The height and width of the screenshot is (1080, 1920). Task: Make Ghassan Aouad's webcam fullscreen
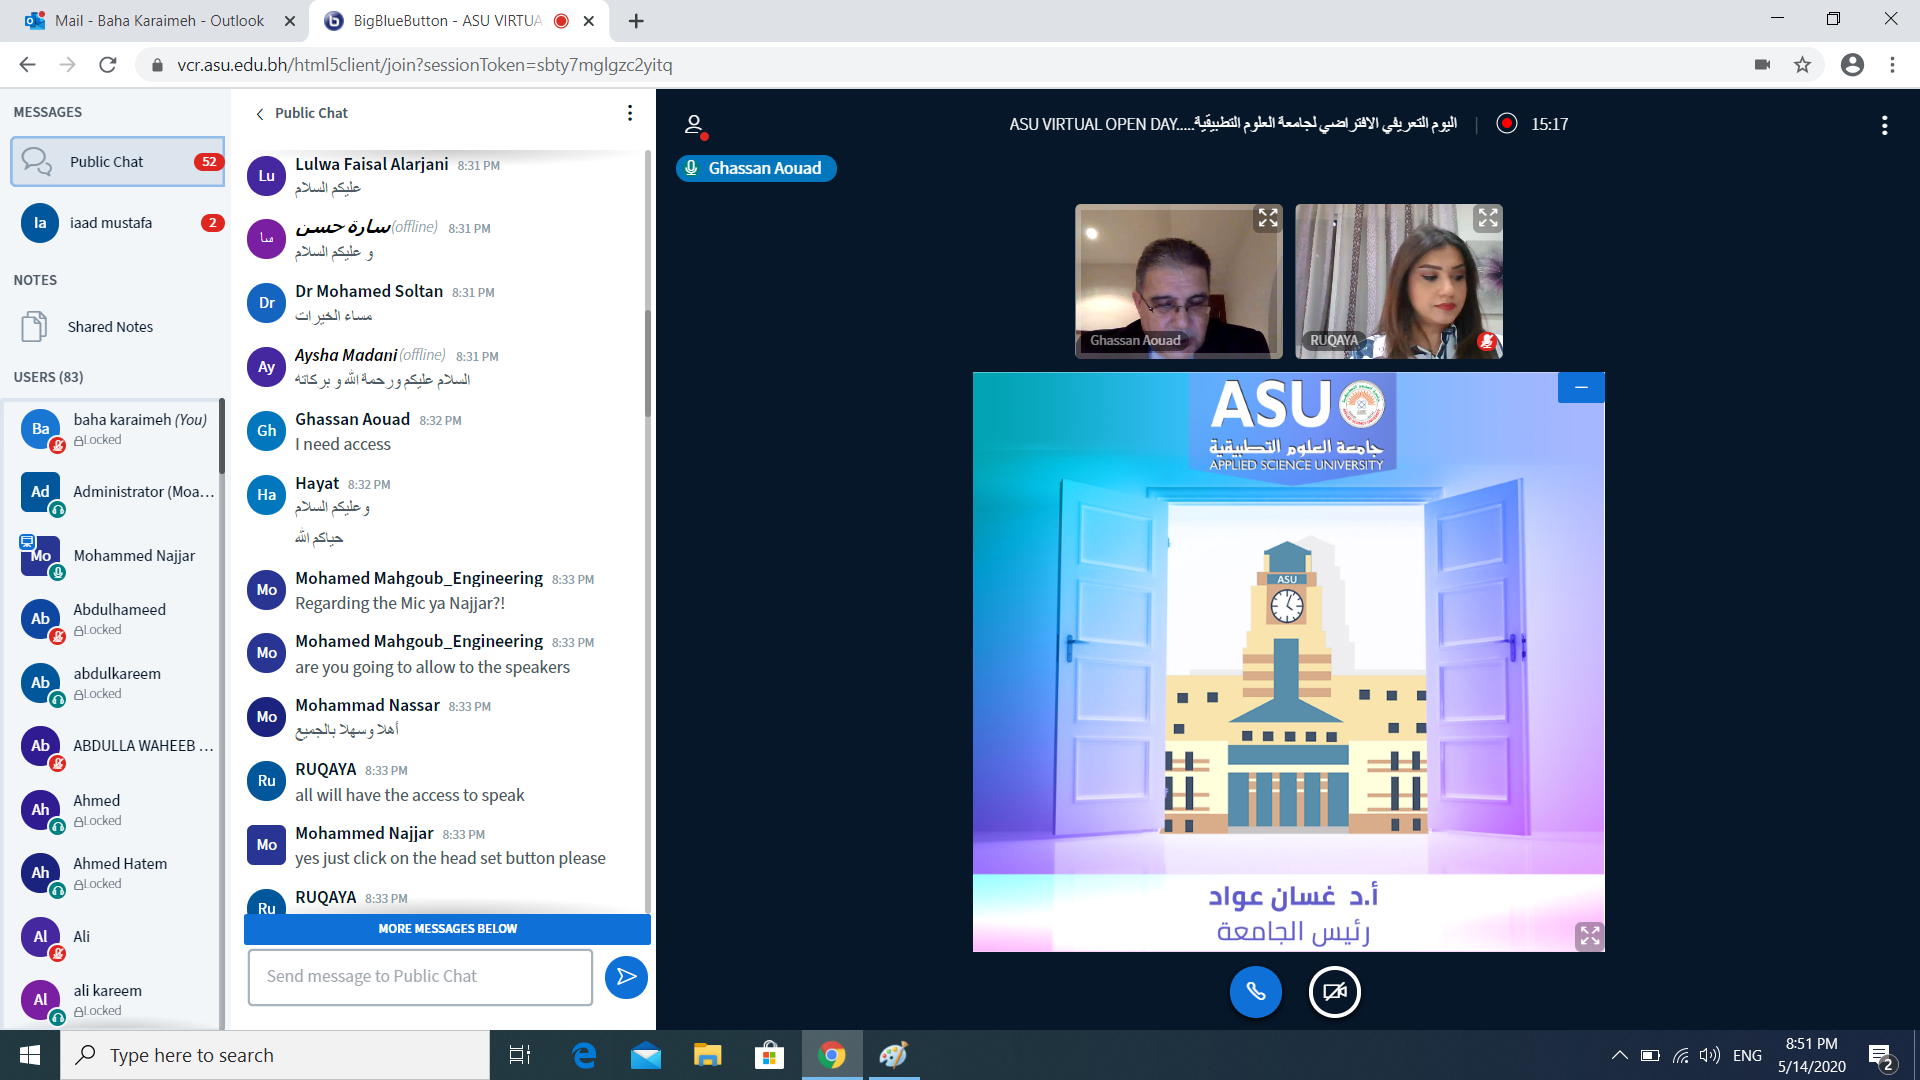coord(1268,218)
